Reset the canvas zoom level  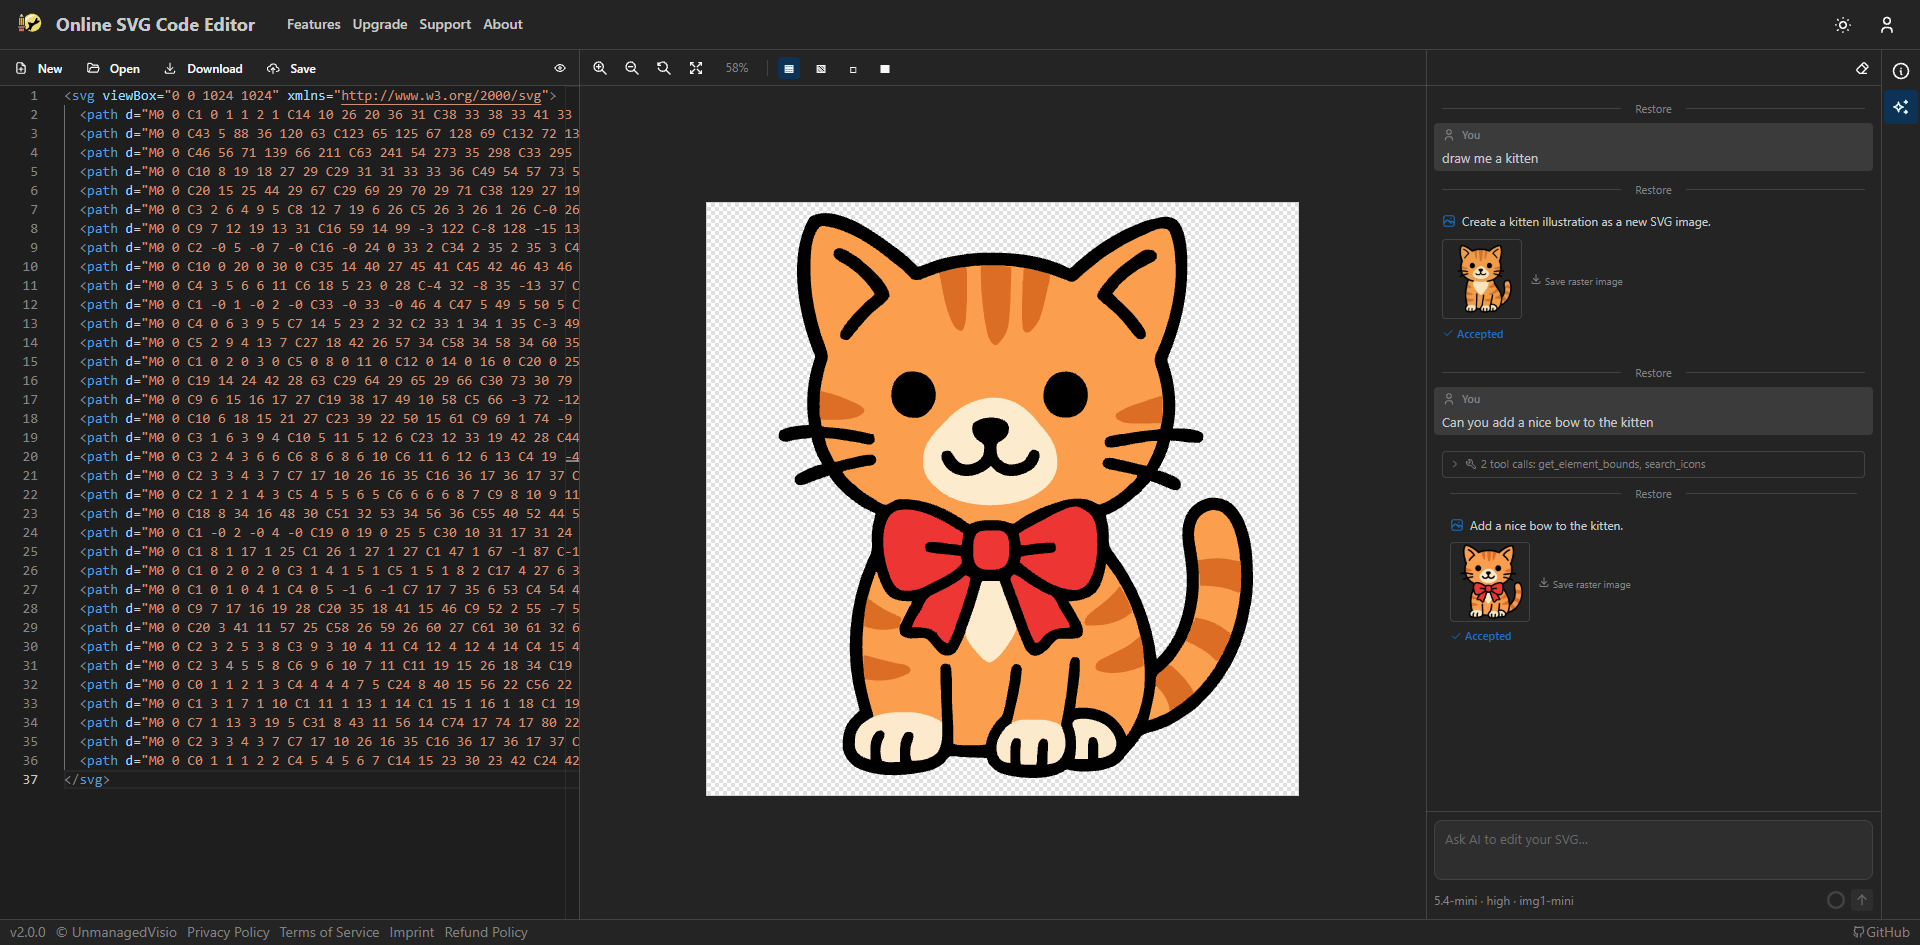click(664, 68)
